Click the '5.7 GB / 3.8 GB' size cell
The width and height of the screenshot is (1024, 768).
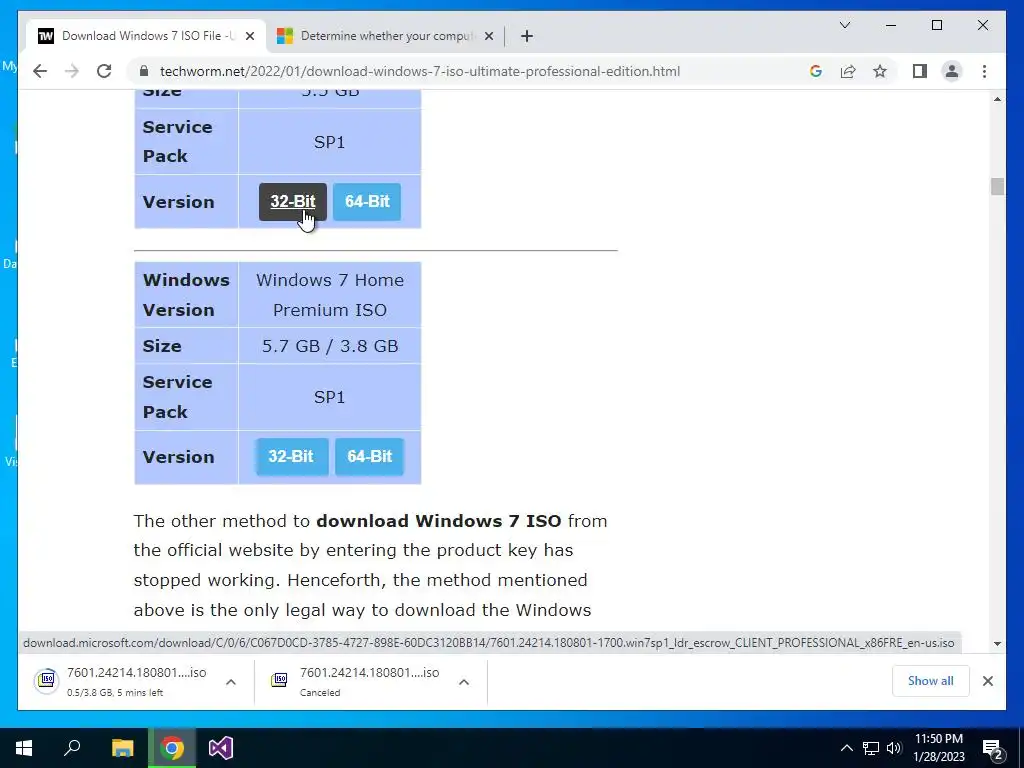[x=330, y=345]
